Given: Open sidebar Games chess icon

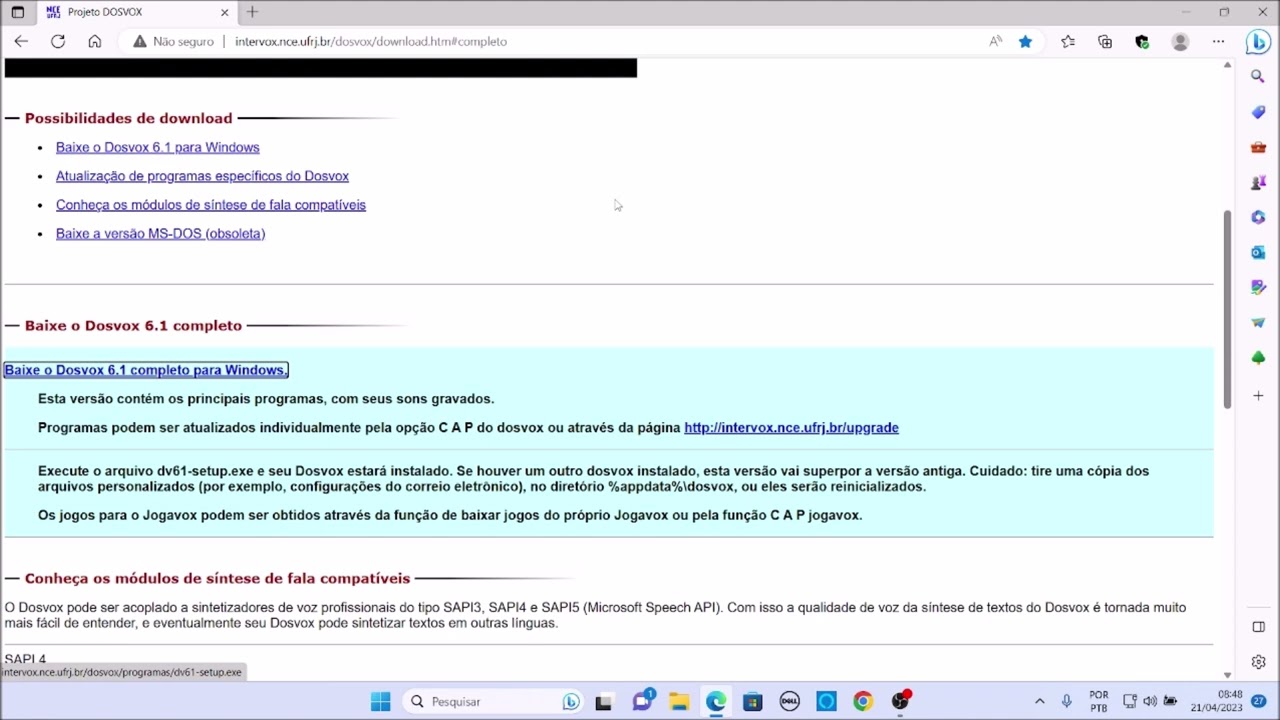Looking at the screenshot, I should pyautogui.click(x=1258, y=182).
